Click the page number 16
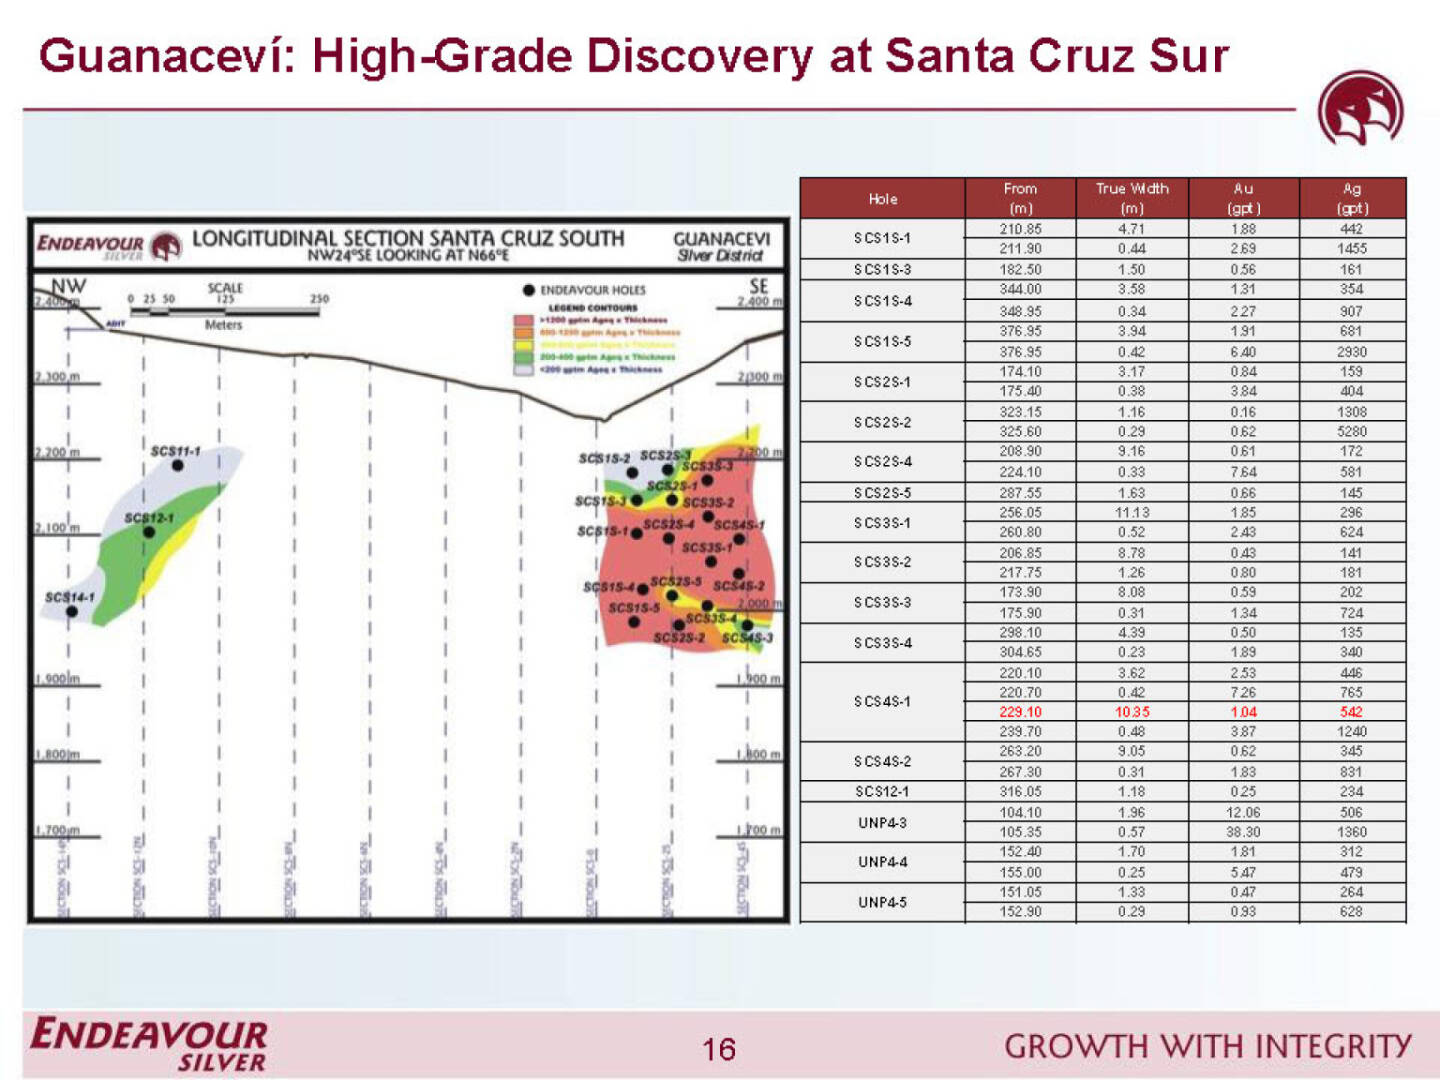1440x1080 pixels. coord(719,1049)
